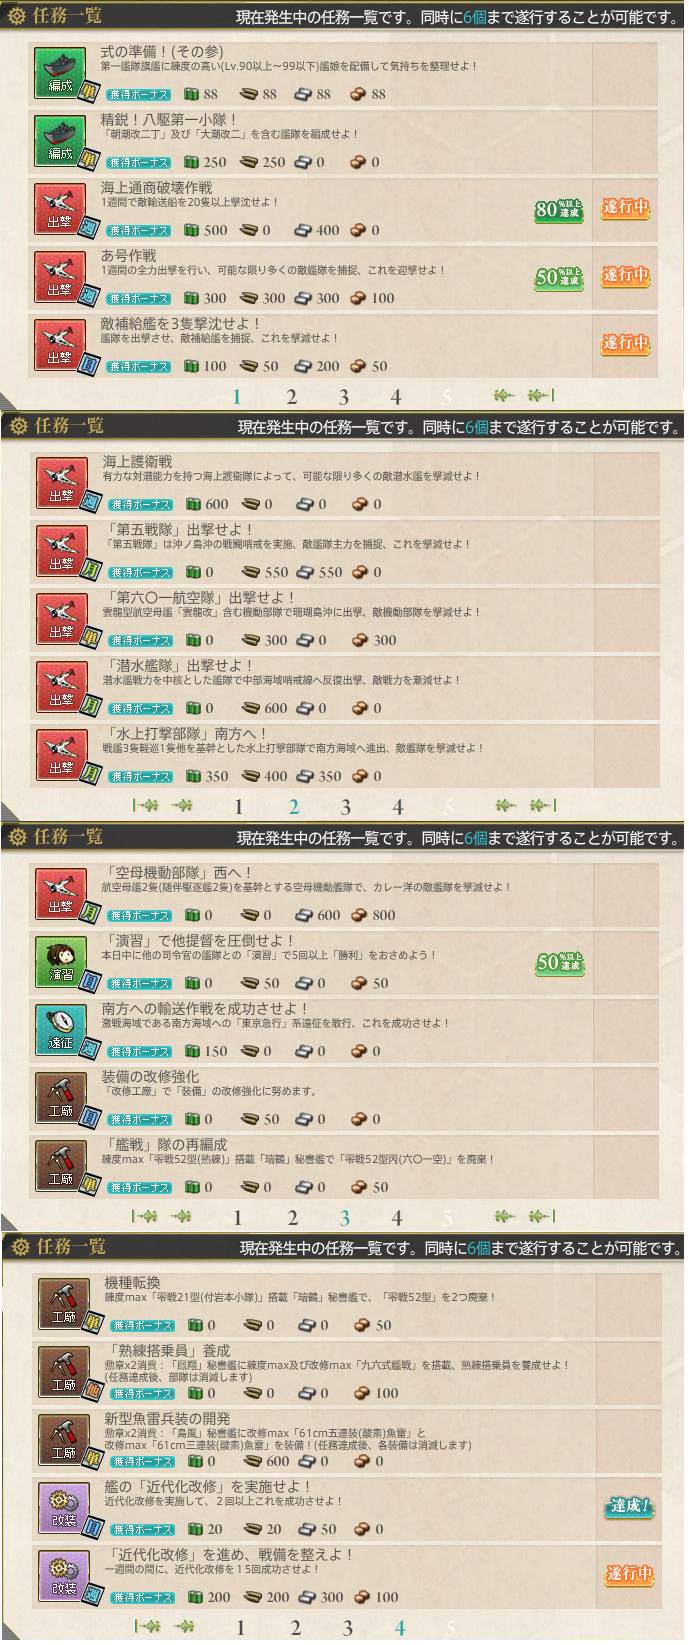The width and height of the screenshot is (689, 1645).
Task: Select the 工廠 icon beside 新型魚雷兵装の開発
Action: tap(64, 1438)
